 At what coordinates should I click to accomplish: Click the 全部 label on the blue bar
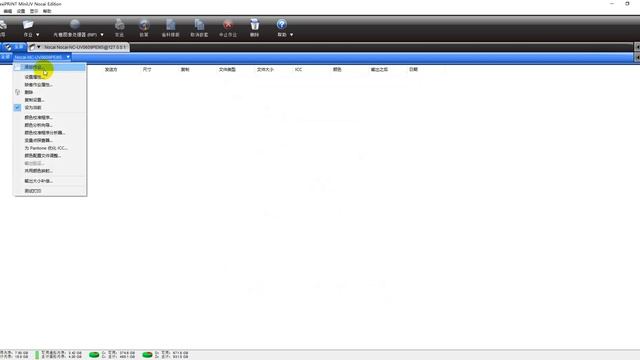tap(5, 57)
